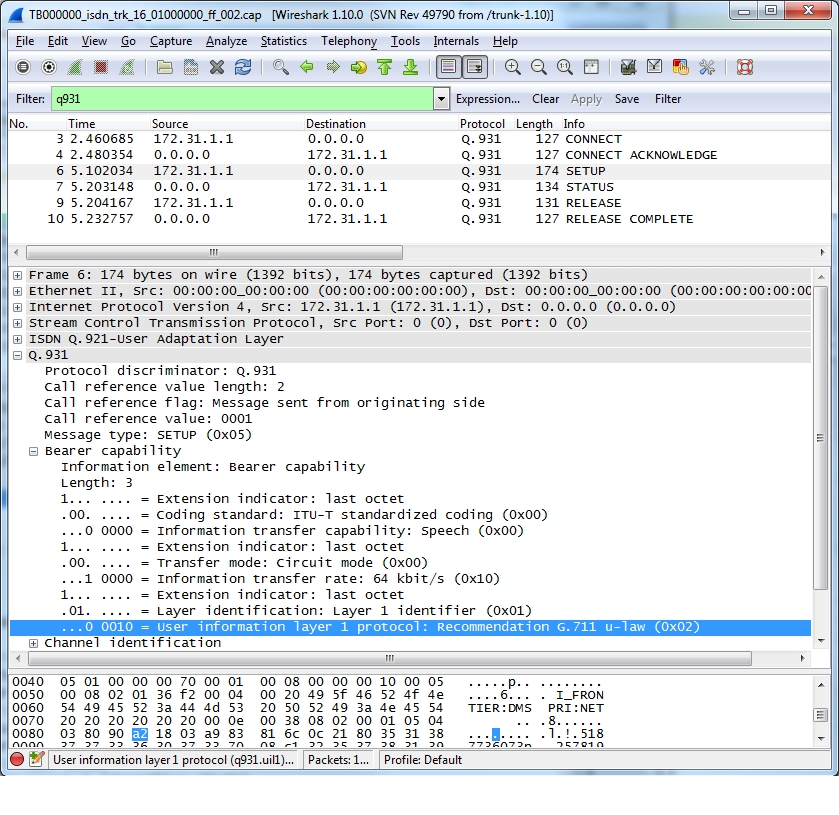Click the Expression... filter button
The height and width of the screenshot is (815, 839).
(x=487, y=99)
